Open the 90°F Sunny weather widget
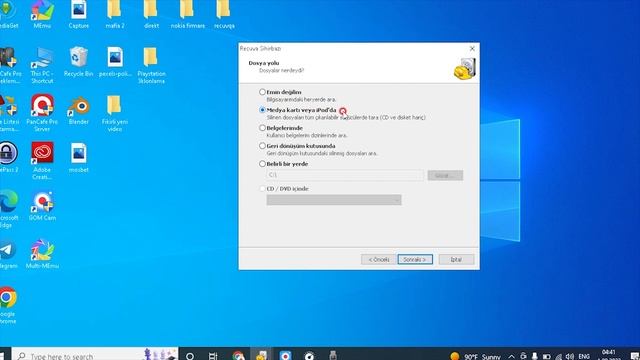640x360 pixels. (x=476, y=356)
